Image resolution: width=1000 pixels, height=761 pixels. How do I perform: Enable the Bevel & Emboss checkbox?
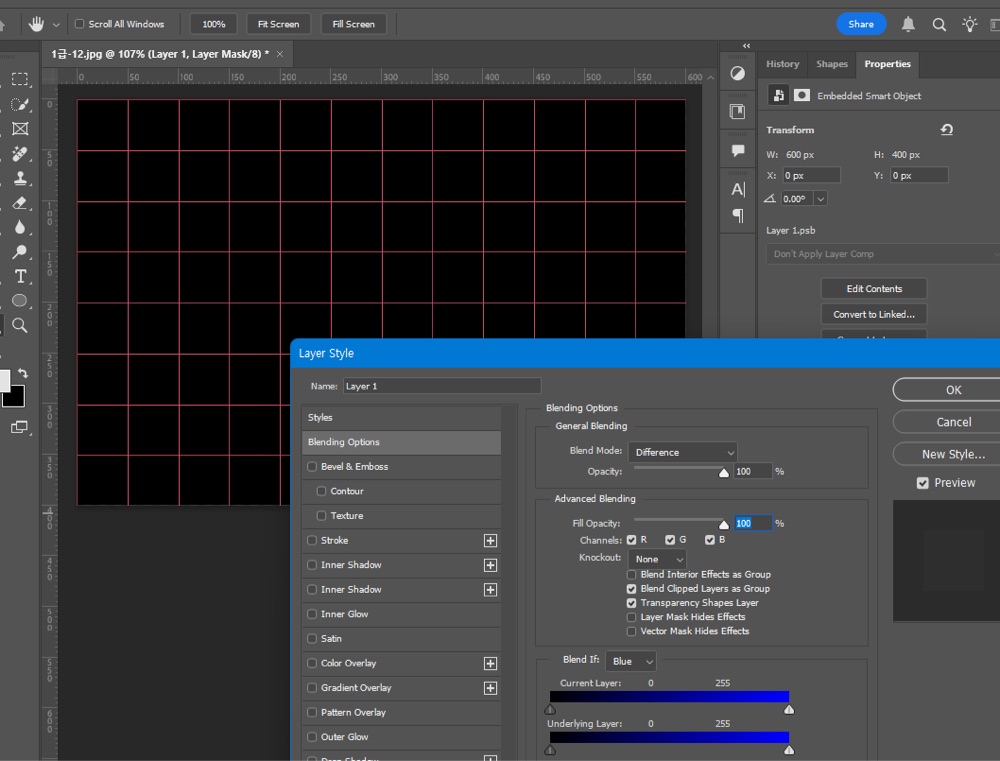point(312,466)
